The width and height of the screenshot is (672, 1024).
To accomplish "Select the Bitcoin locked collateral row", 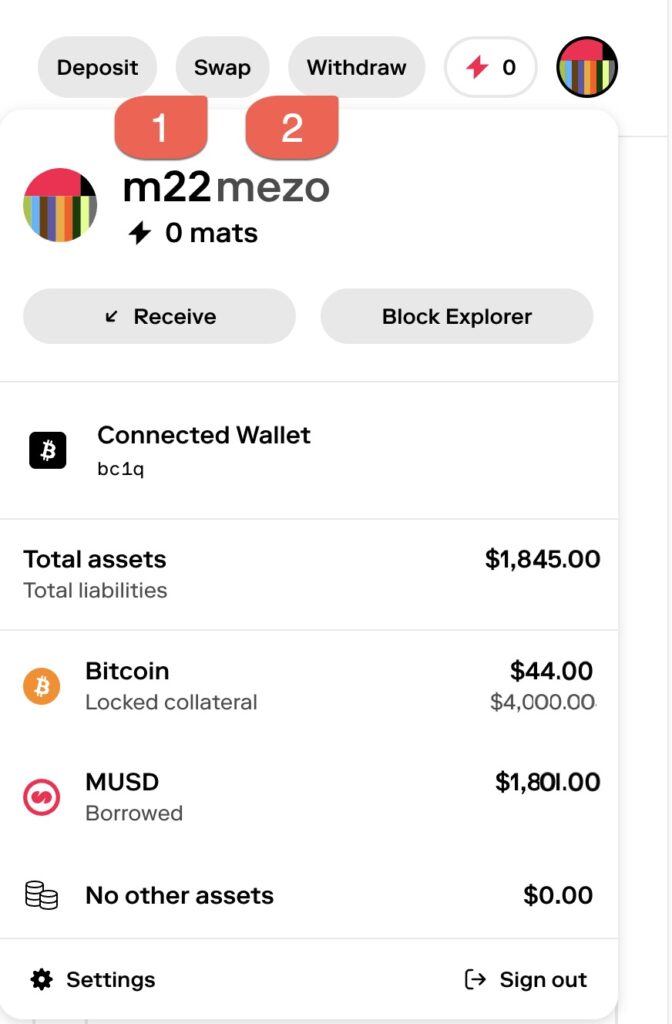I will point(308,686).
